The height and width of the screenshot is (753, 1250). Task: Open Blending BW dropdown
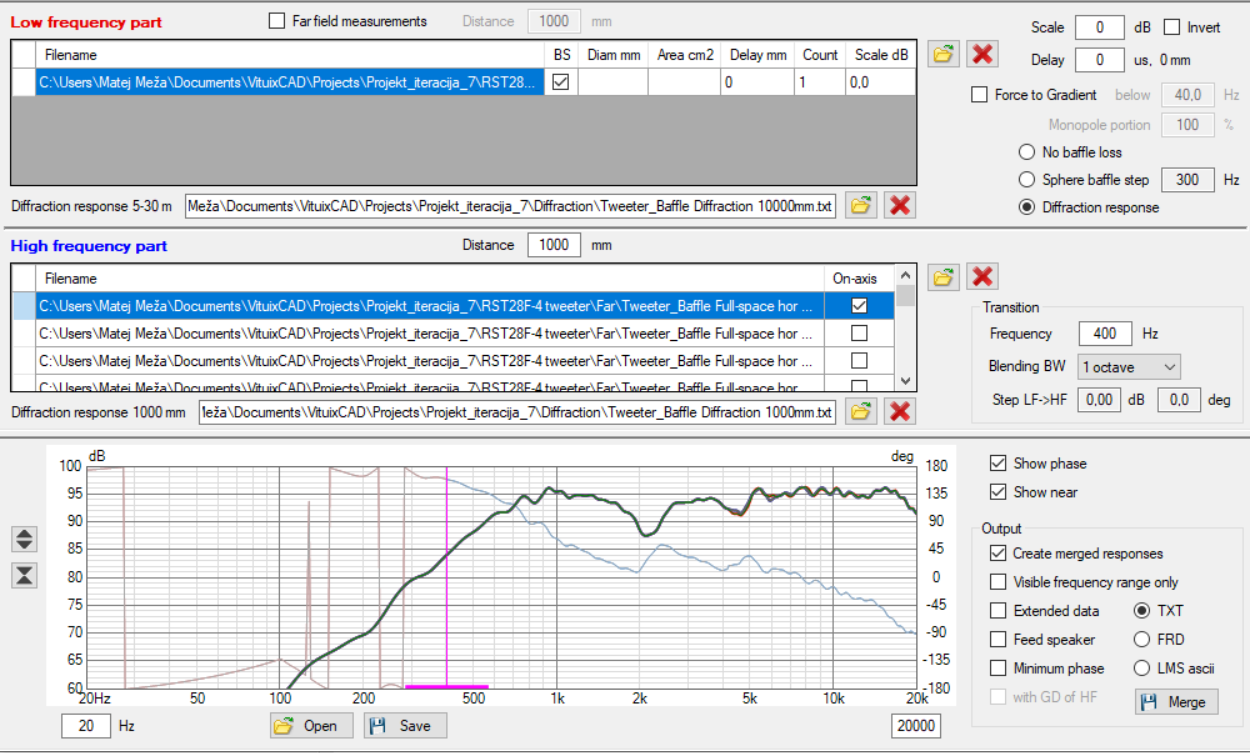(1128, 367)
